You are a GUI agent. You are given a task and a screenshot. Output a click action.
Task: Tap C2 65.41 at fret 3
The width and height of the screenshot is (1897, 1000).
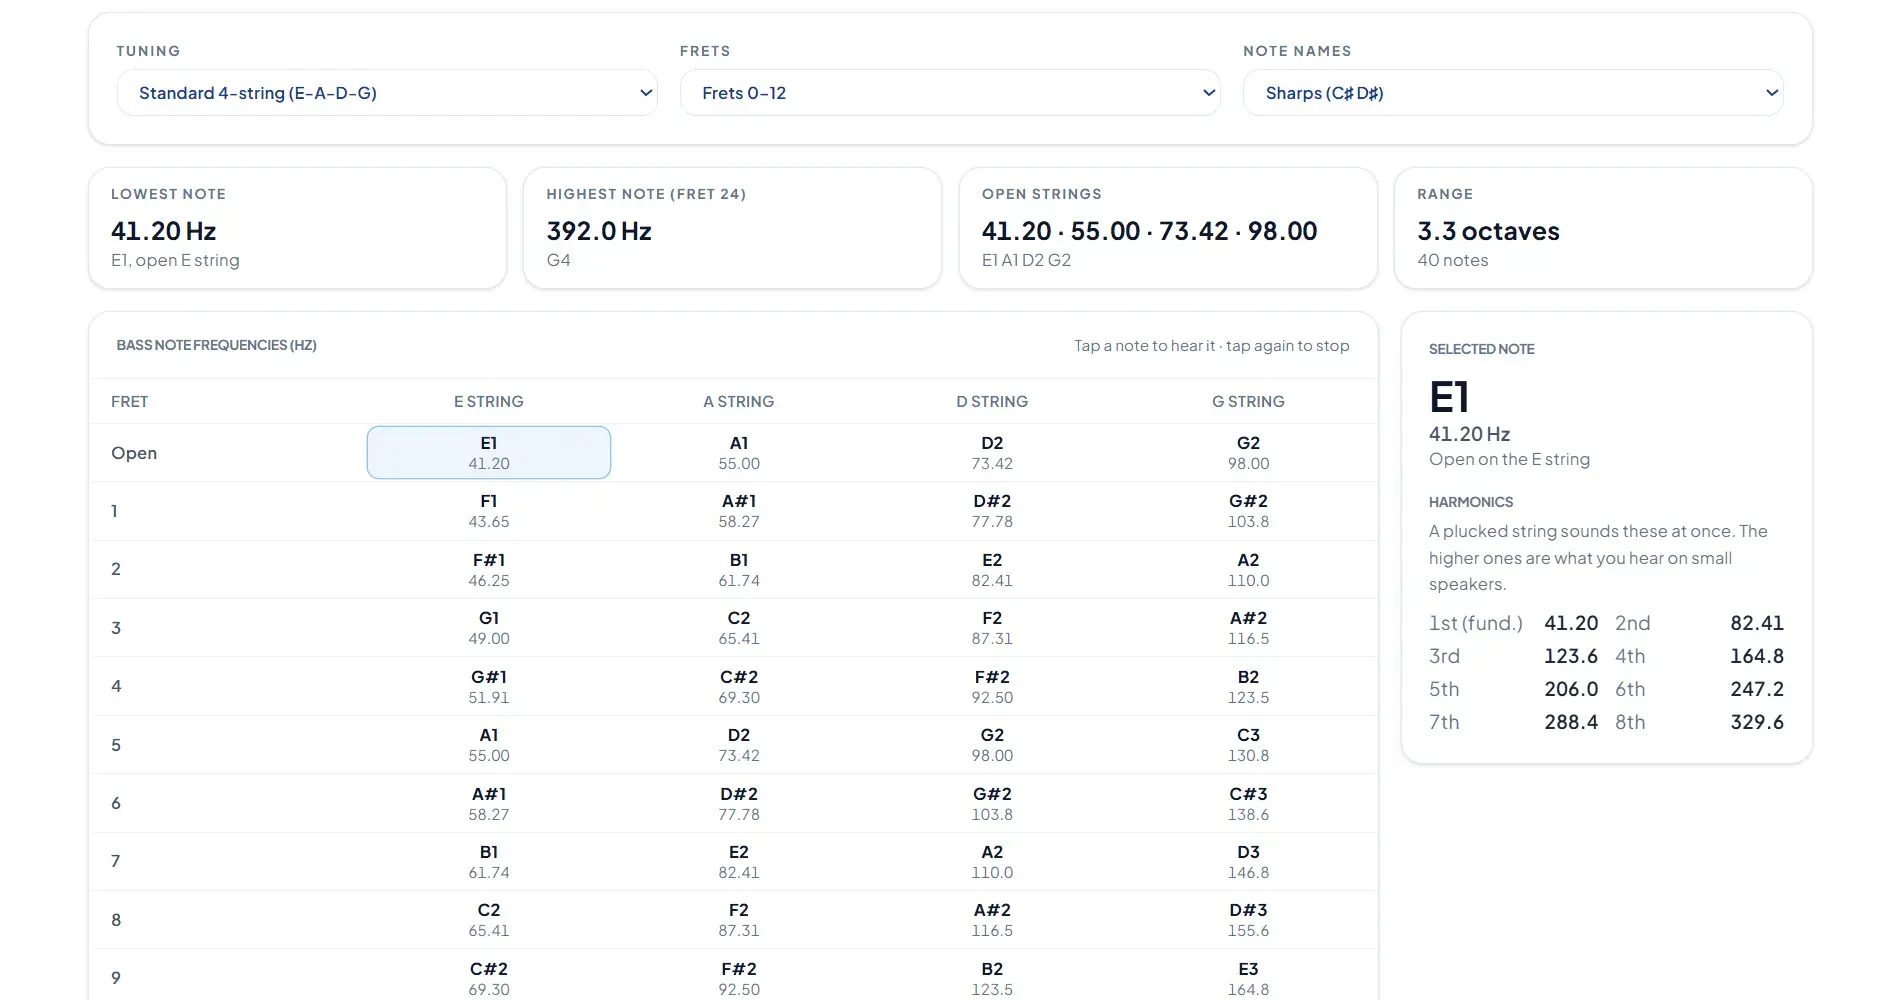coord(739,628)
